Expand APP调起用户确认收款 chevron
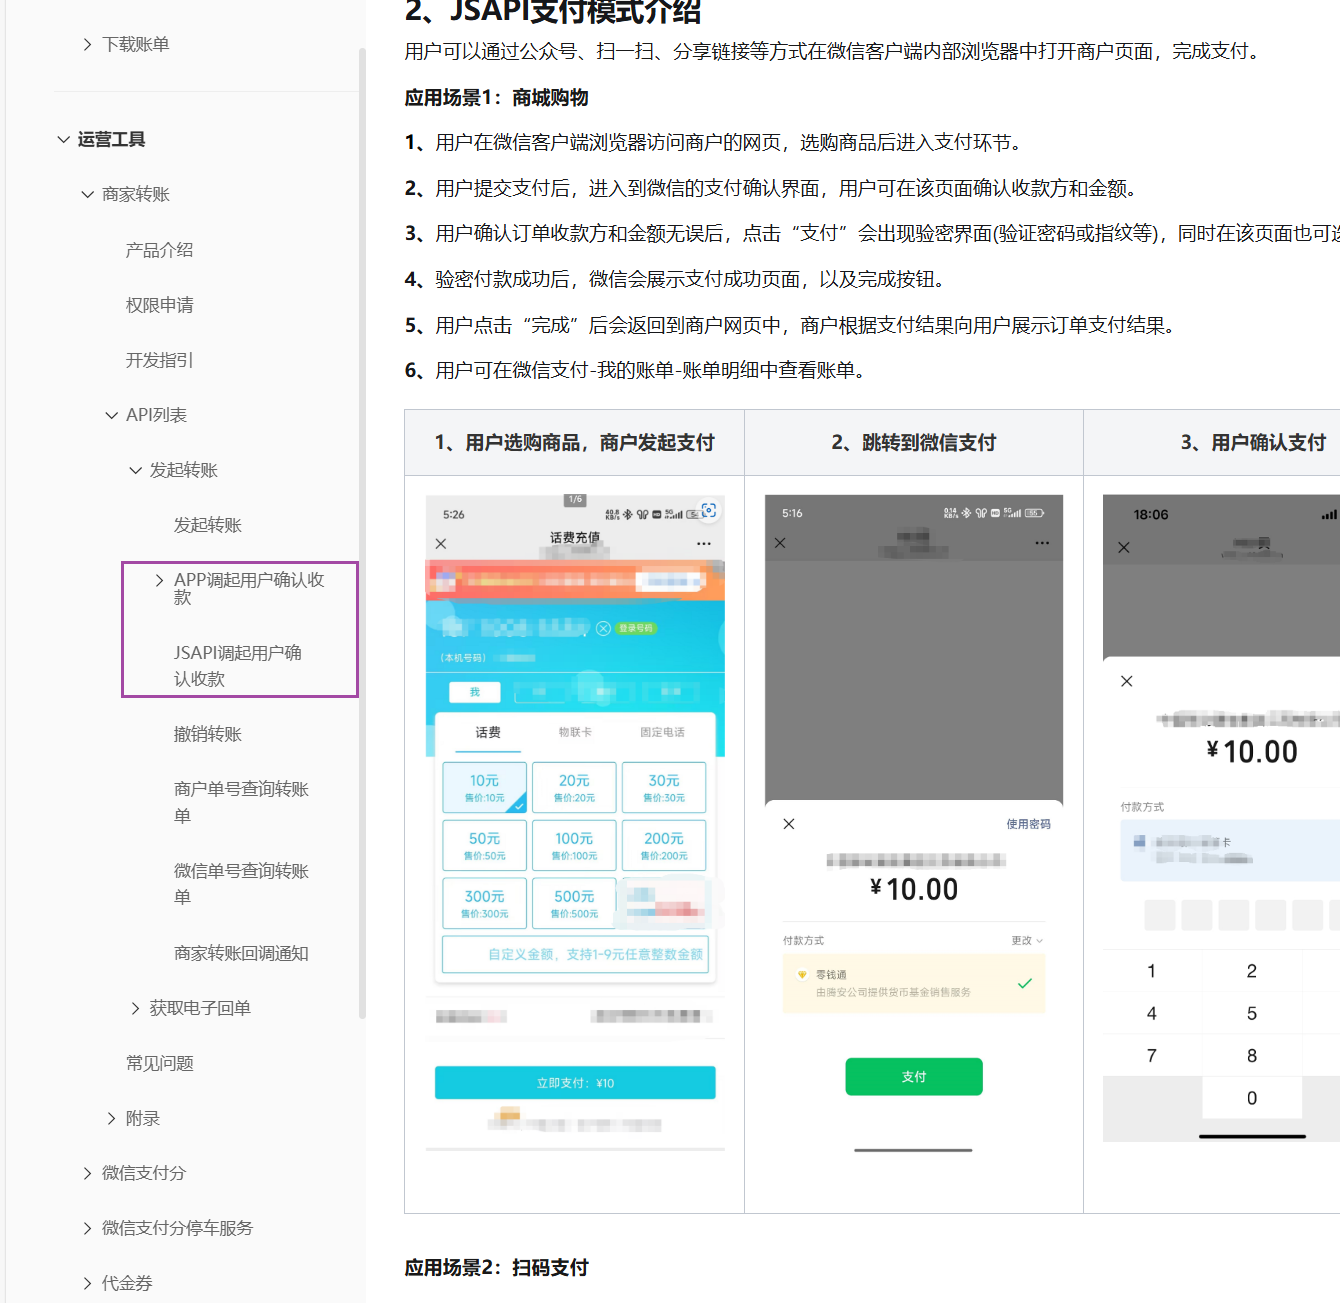1340x1303 pixels. (x=160, y=580)
